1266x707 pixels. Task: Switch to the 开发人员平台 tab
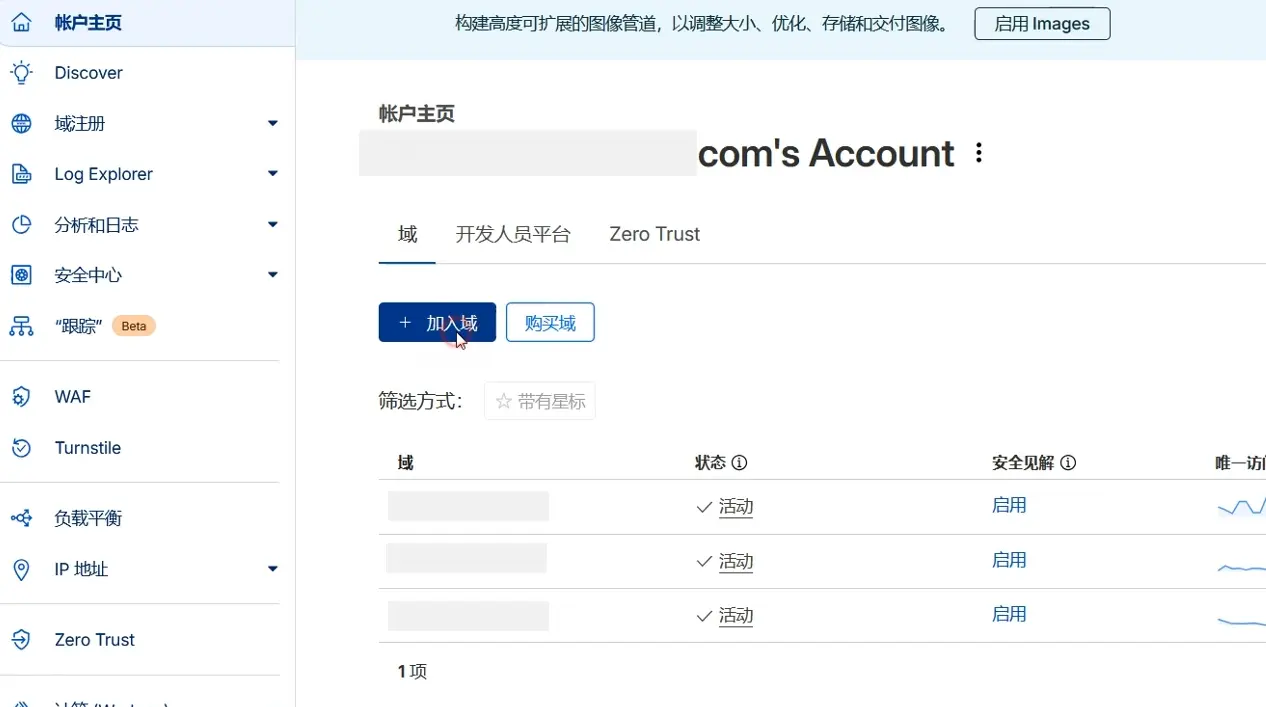[x=513, y=234]
